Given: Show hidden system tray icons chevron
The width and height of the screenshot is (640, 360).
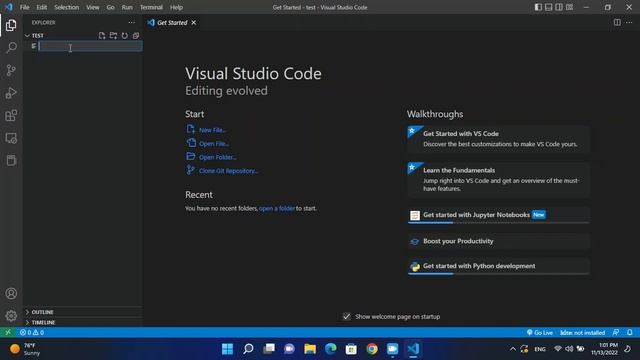Looking at the screenshot, I should tap(513, 349).
